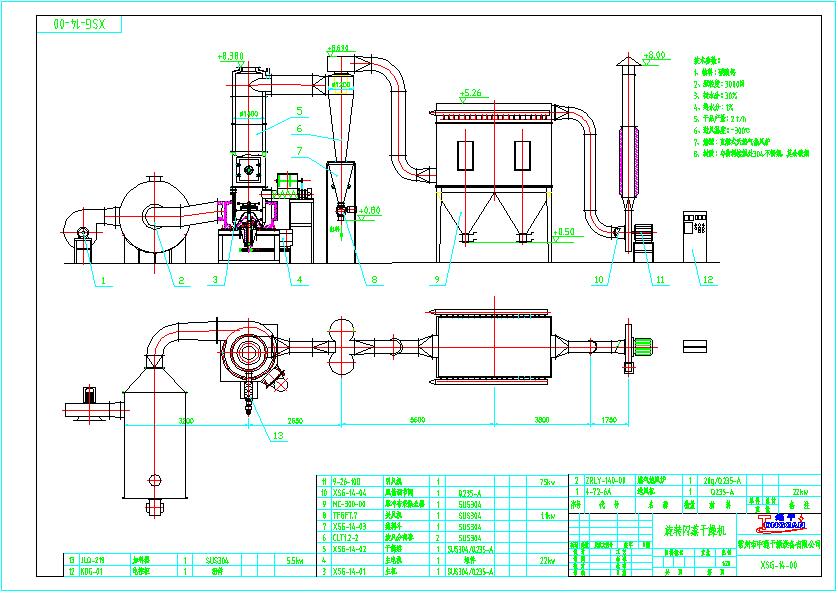838x594 pixels.
Task: Click the 3800 dimension under bag filter plan
Action: click(x=539, y=421)
